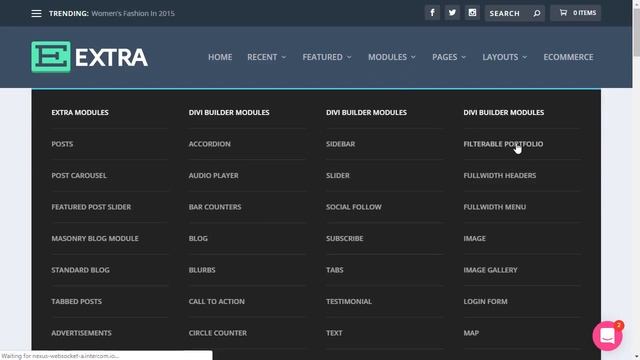Open Audio Player module link
640x360 pixels.
point(213,176)
